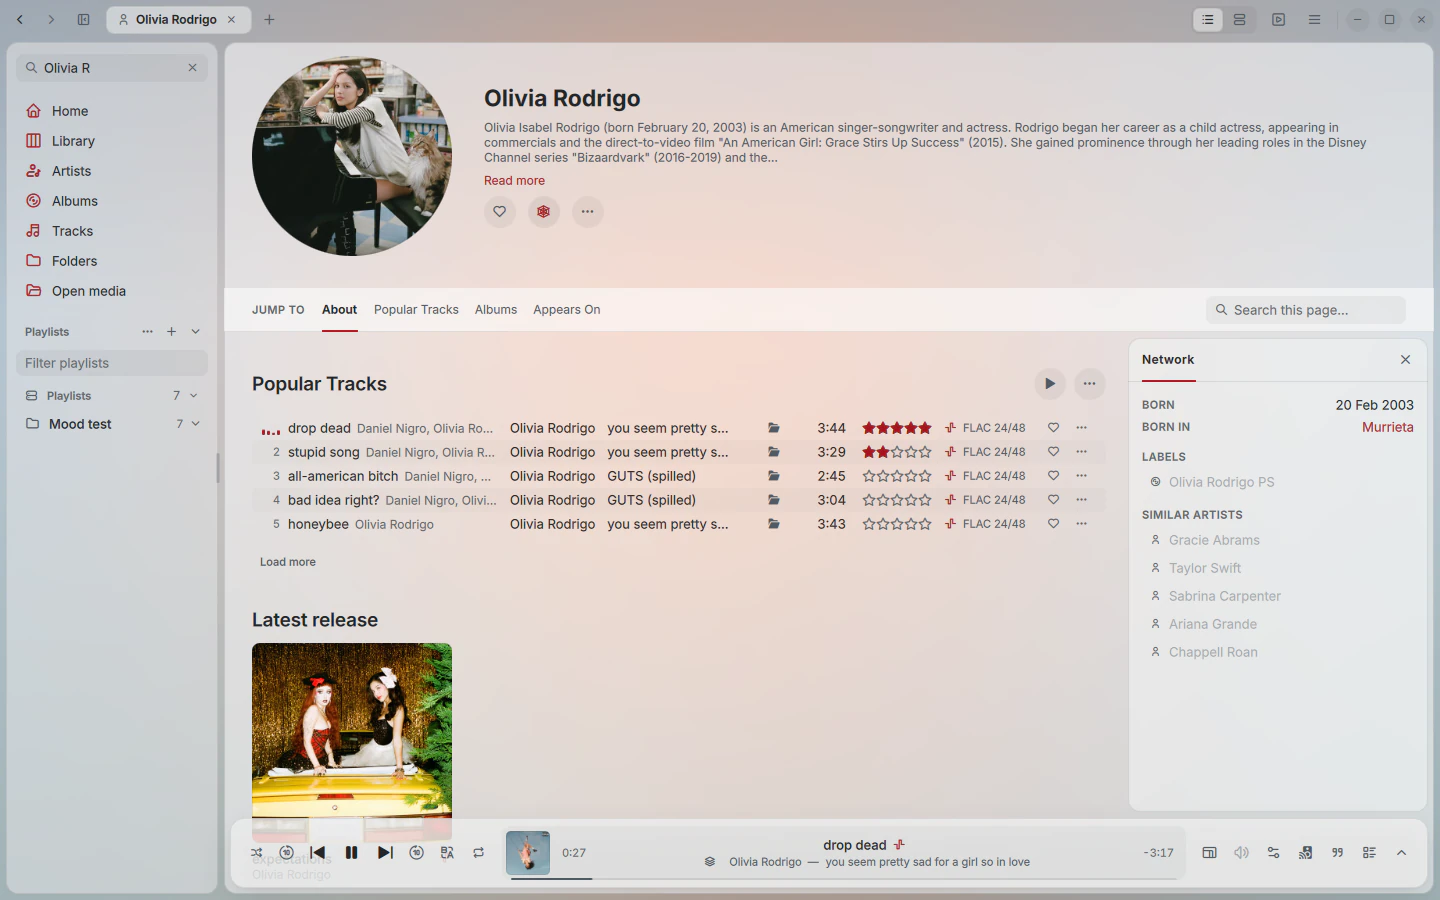Toggle shuffle in the player bar

[257, 853]
